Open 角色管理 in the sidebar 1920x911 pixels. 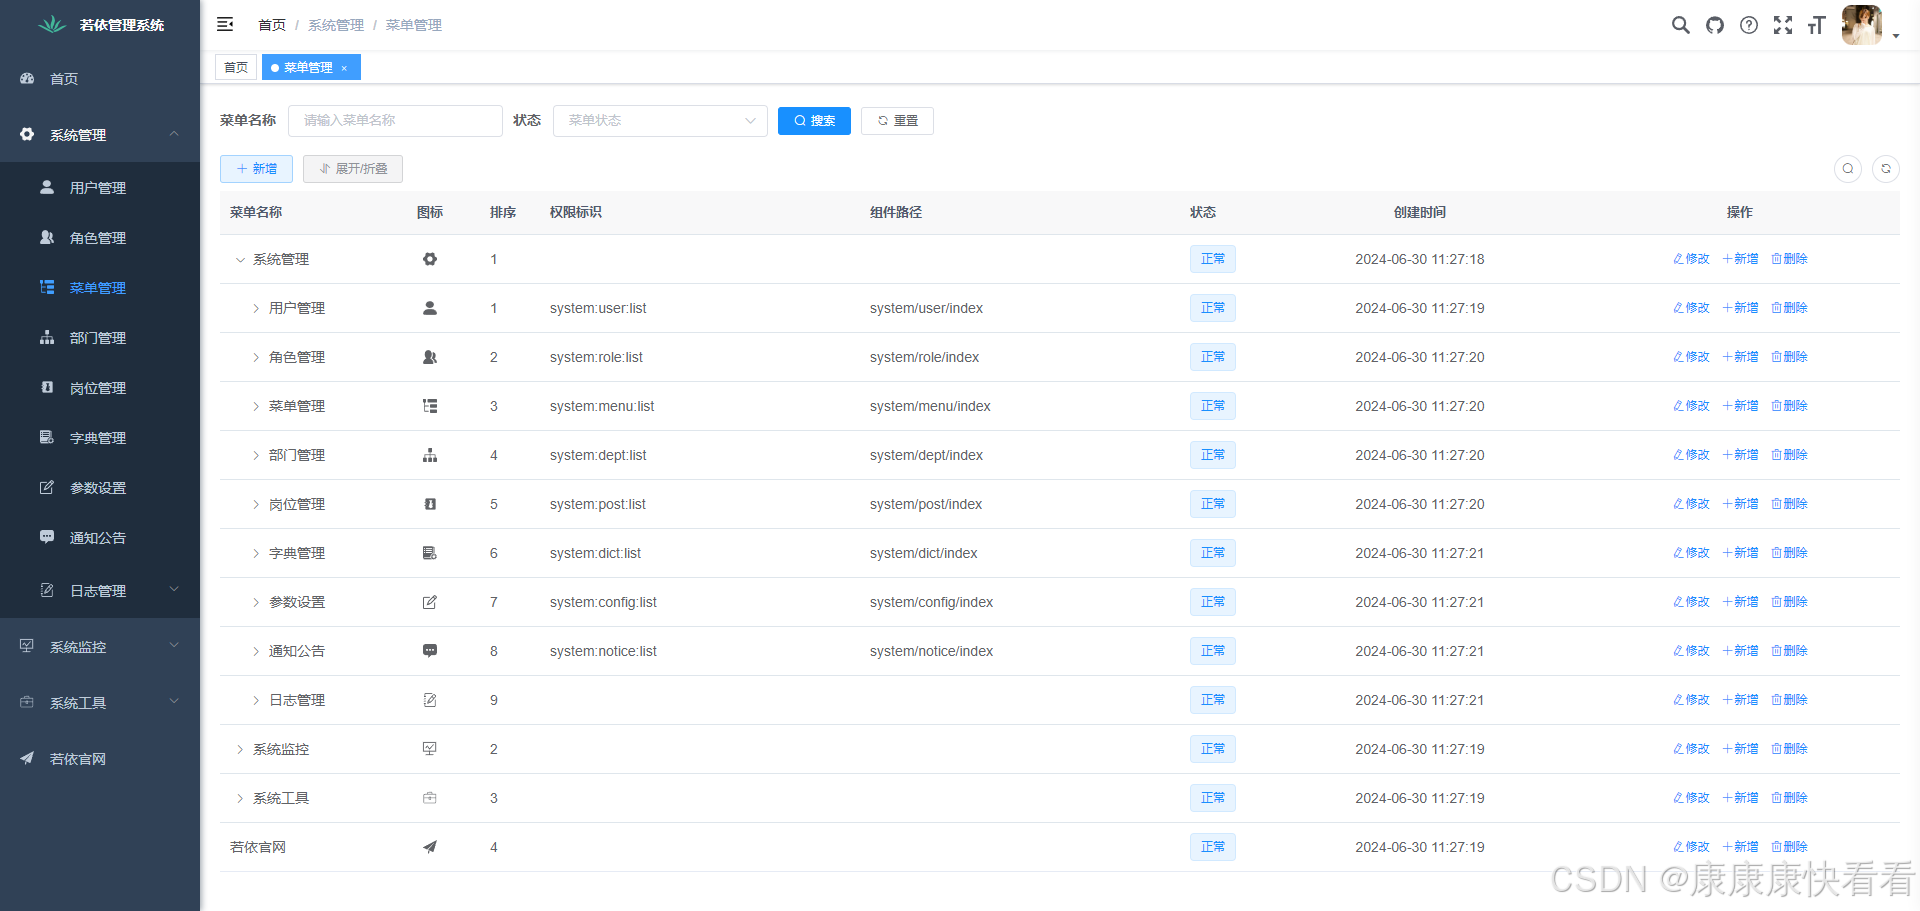[98, 238]
